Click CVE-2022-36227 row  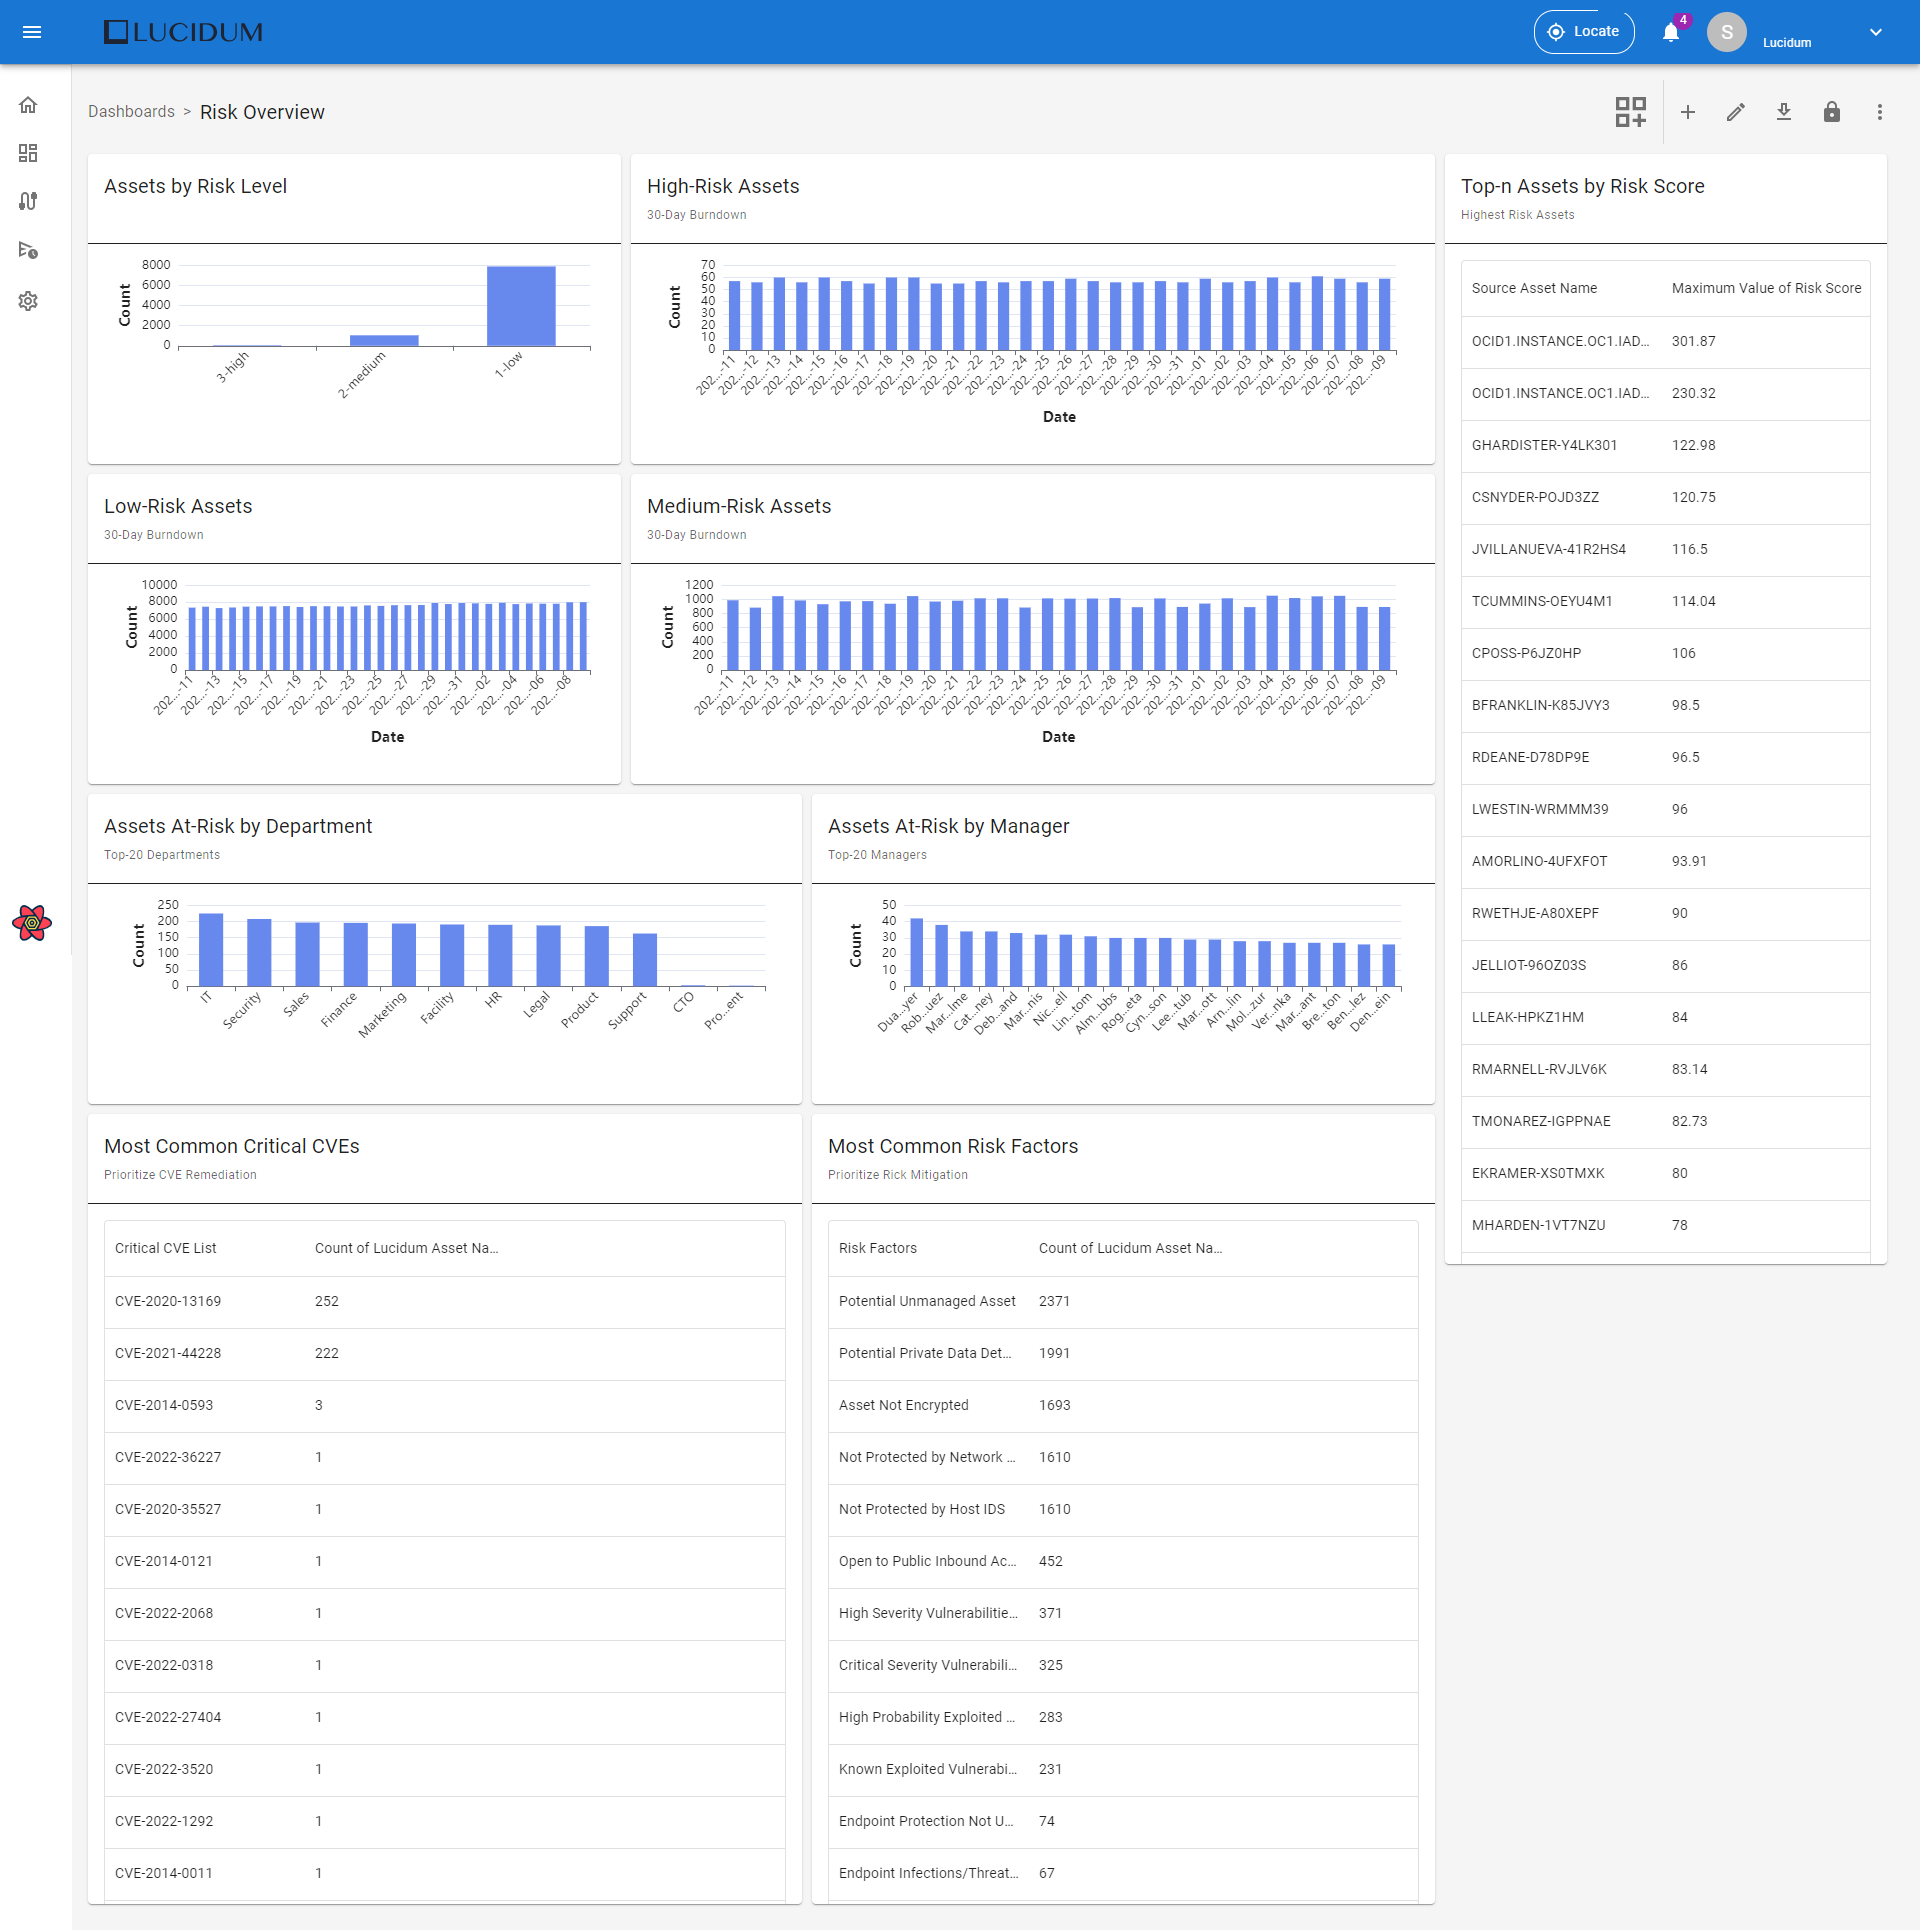(445, 1458)
